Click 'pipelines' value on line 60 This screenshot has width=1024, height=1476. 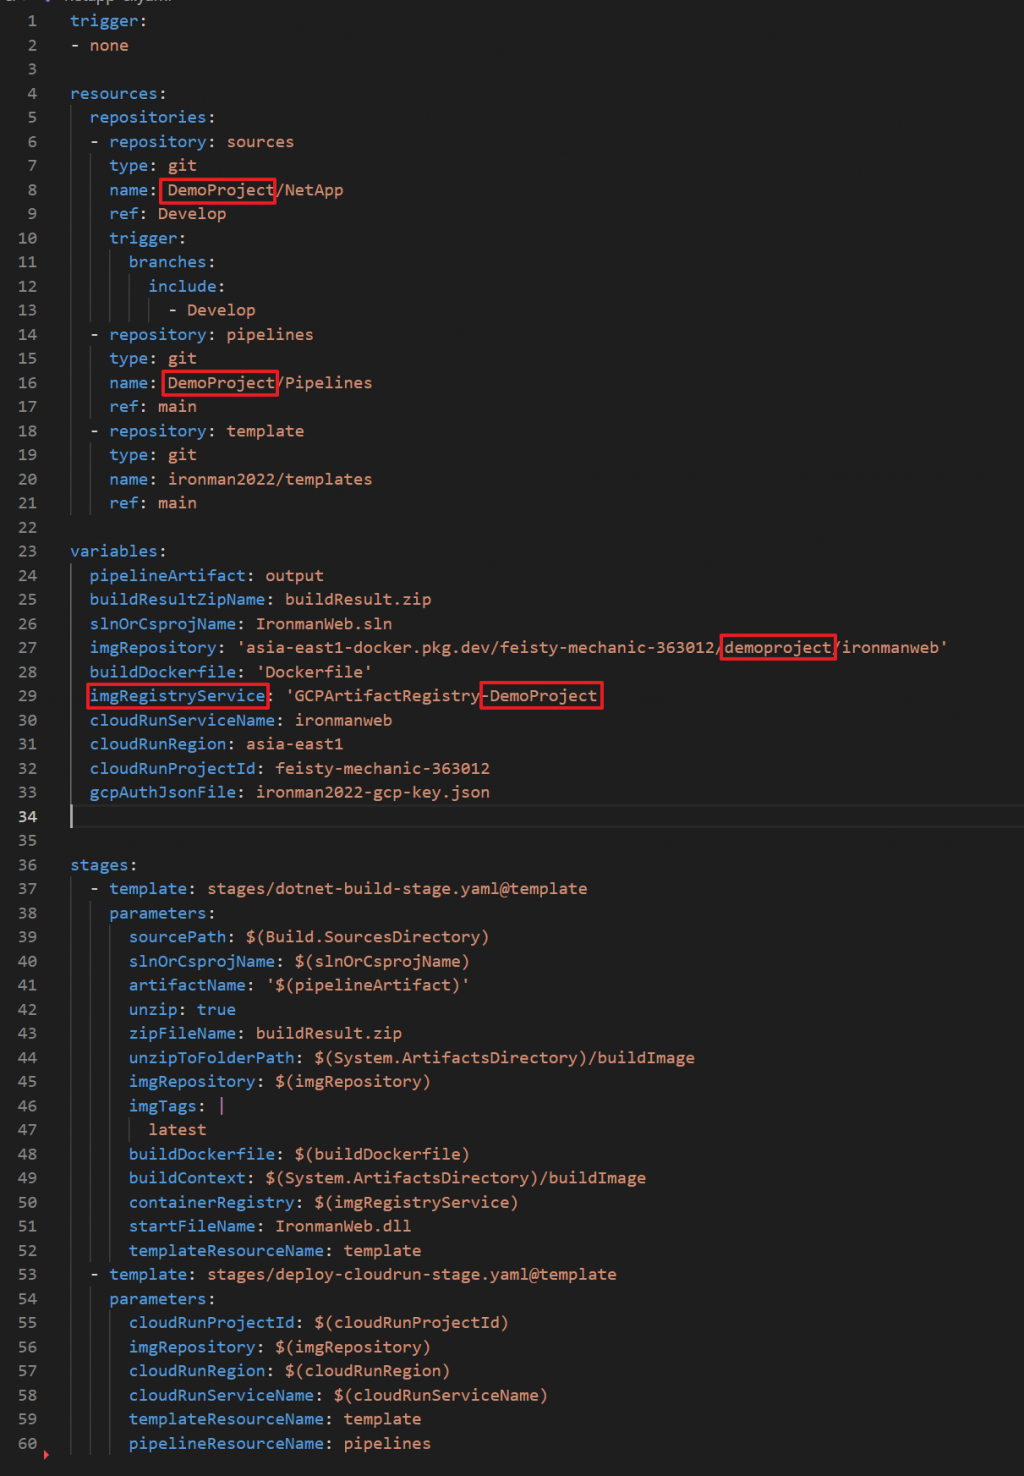point(387,1444)
